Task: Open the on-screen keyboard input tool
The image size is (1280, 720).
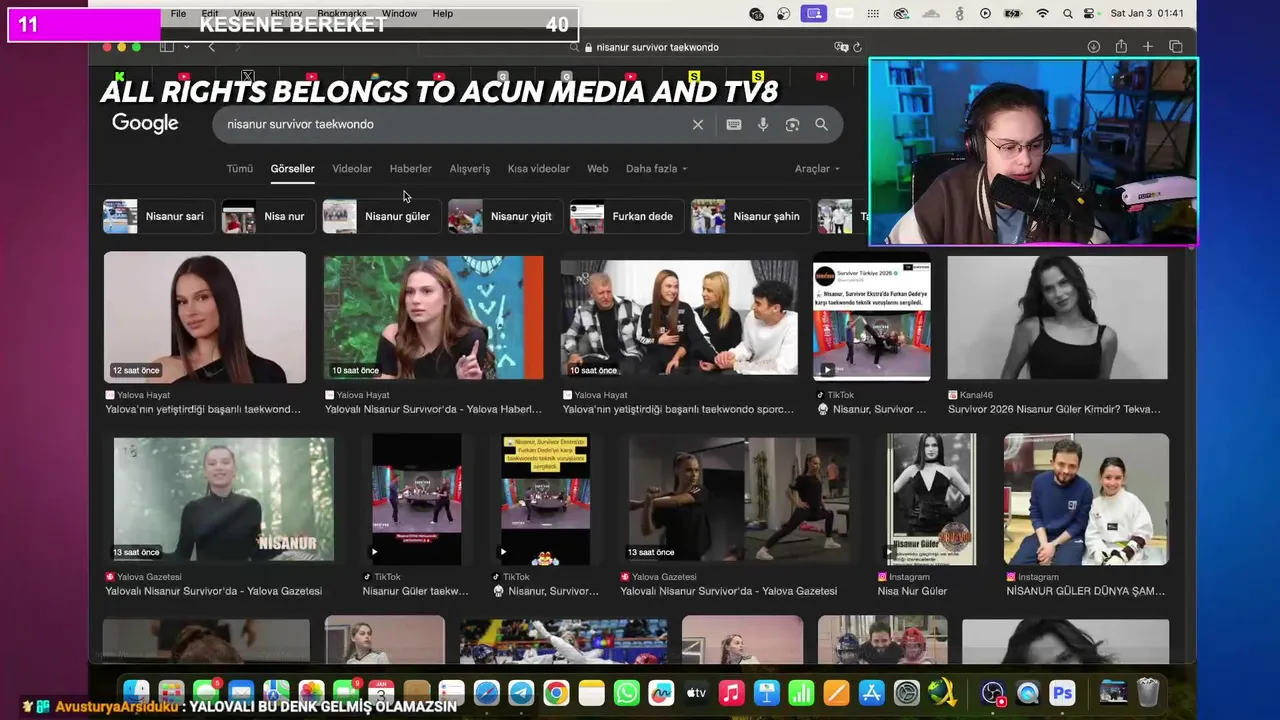Action: [x=734, y=125]
